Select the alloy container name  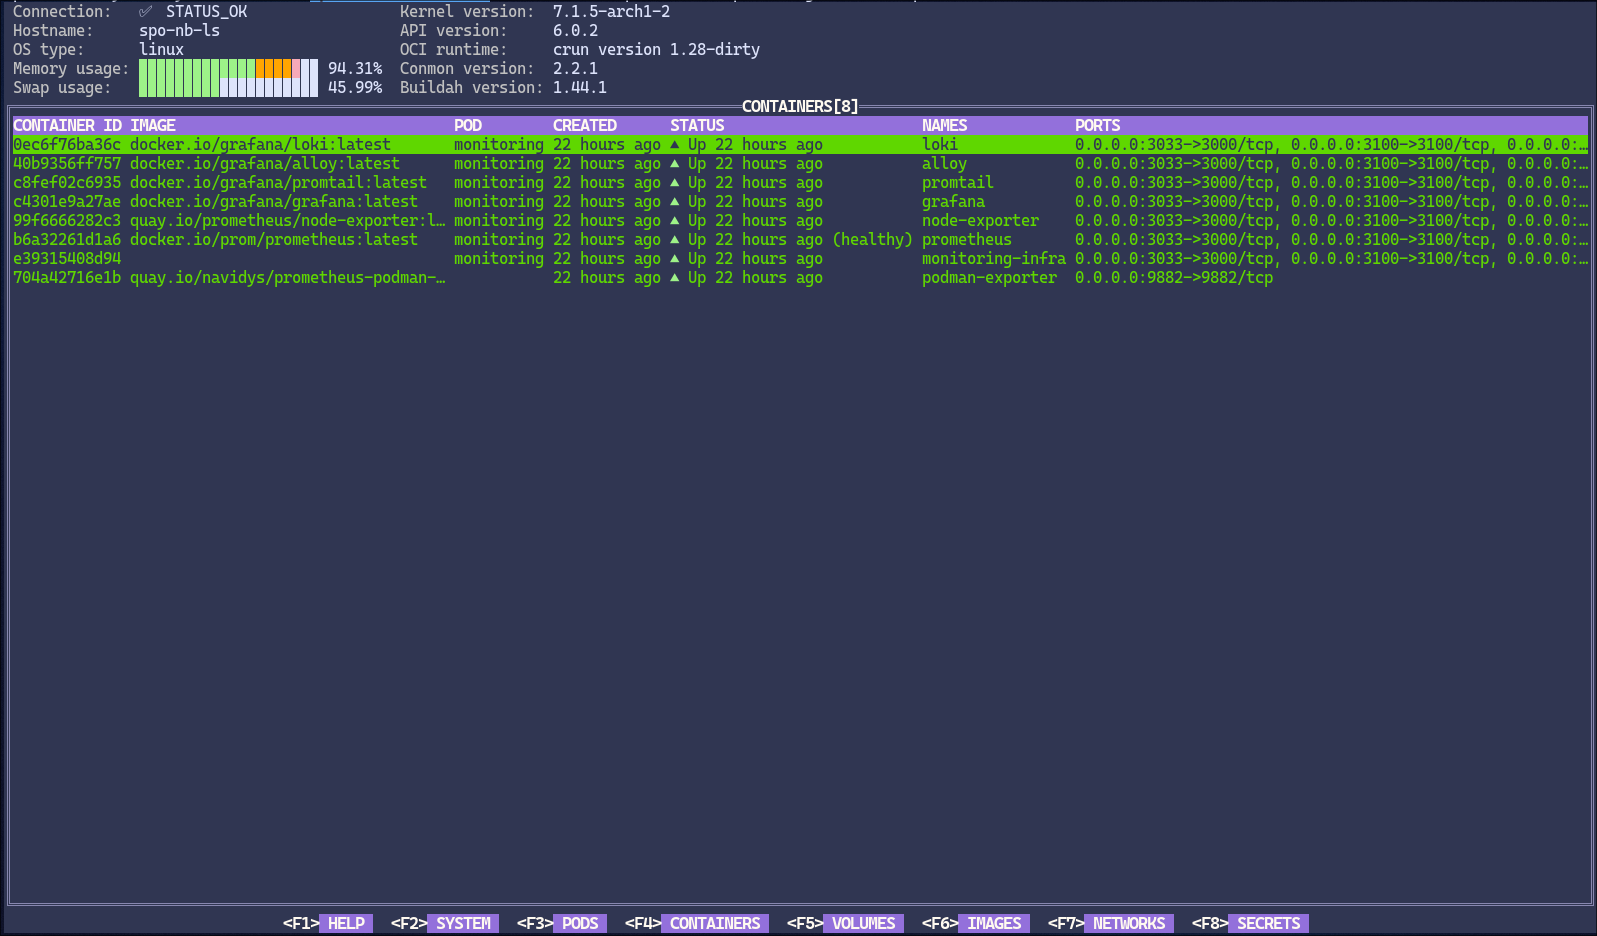(944, 163)
